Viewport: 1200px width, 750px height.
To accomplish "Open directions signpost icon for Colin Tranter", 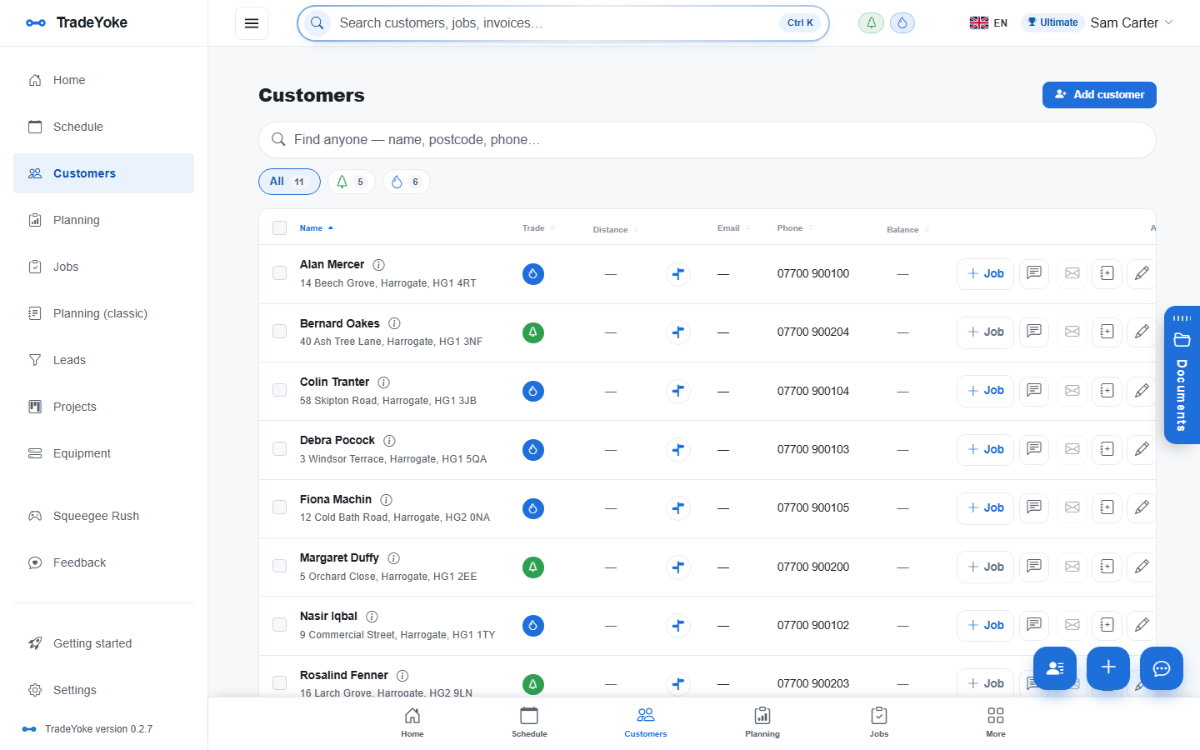I will [x=678, y=390].
